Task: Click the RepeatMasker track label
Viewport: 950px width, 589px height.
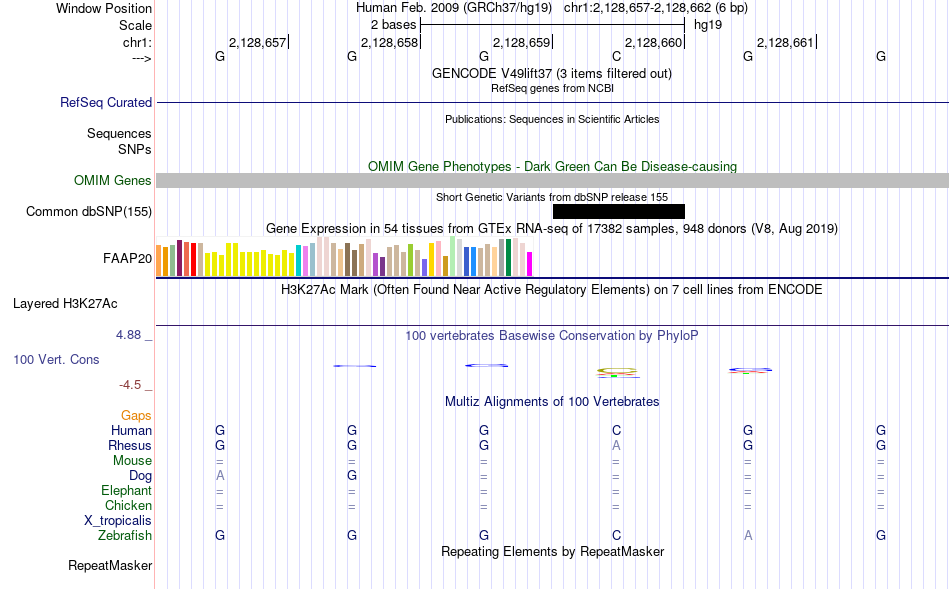Action: point(110,565)
